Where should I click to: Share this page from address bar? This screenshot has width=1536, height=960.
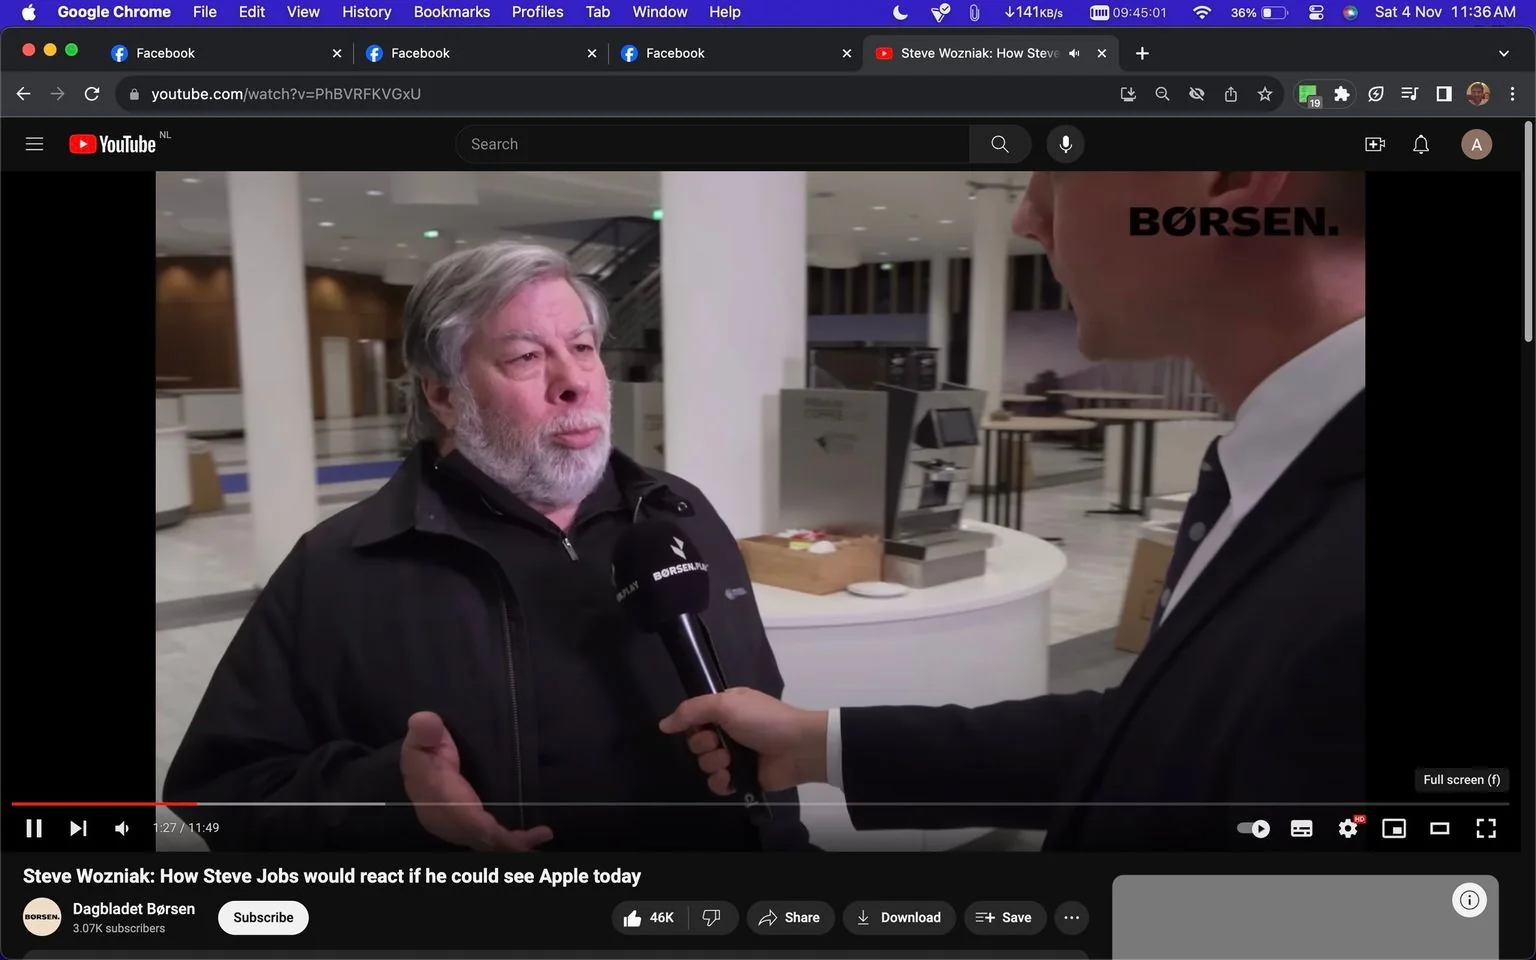point(1231,94)
